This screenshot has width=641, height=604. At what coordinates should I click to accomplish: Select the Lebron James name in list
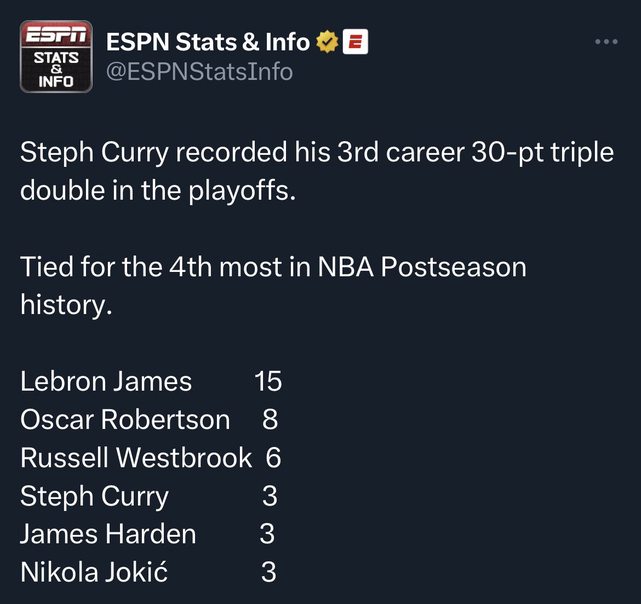point(106,382)
